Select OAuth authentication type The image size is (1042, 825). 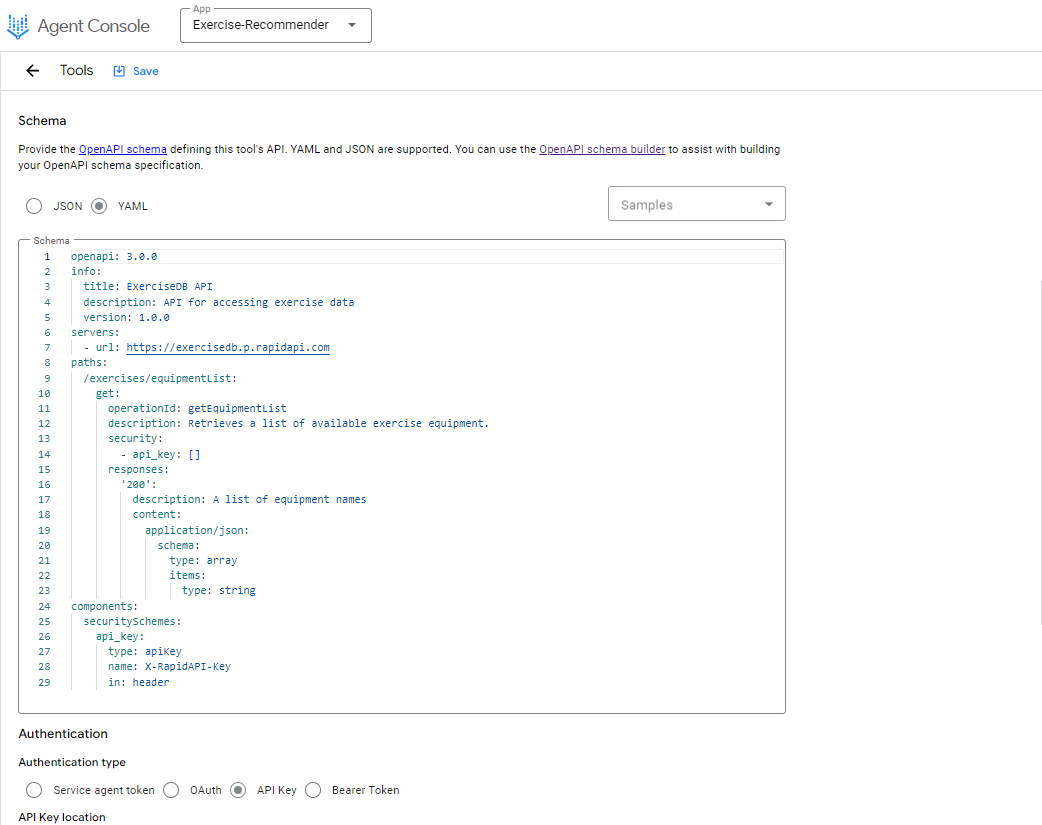[171, 790]
